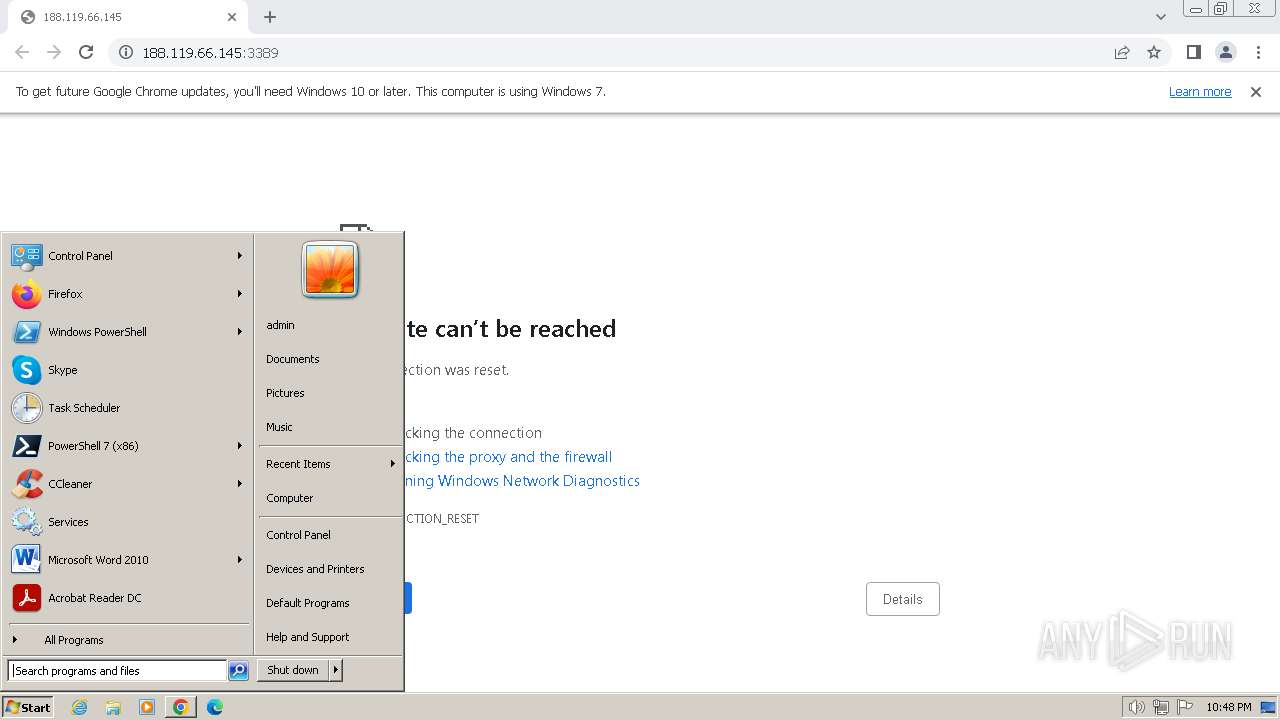This screenshot has height=720, width=1280.
Task: Open Windows Media Player from the taskbar
Action: pos(147,707)
